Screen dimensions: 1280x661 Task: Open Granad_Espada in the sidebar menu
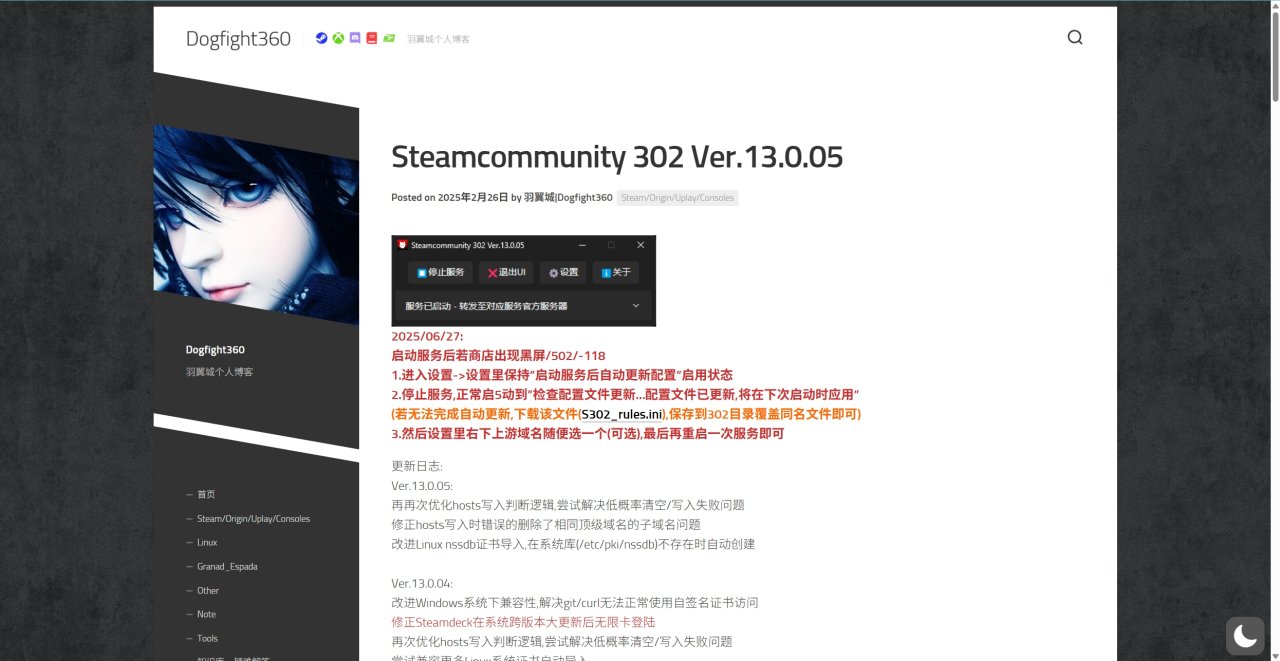pyautogui.click(x=227, y=566)
